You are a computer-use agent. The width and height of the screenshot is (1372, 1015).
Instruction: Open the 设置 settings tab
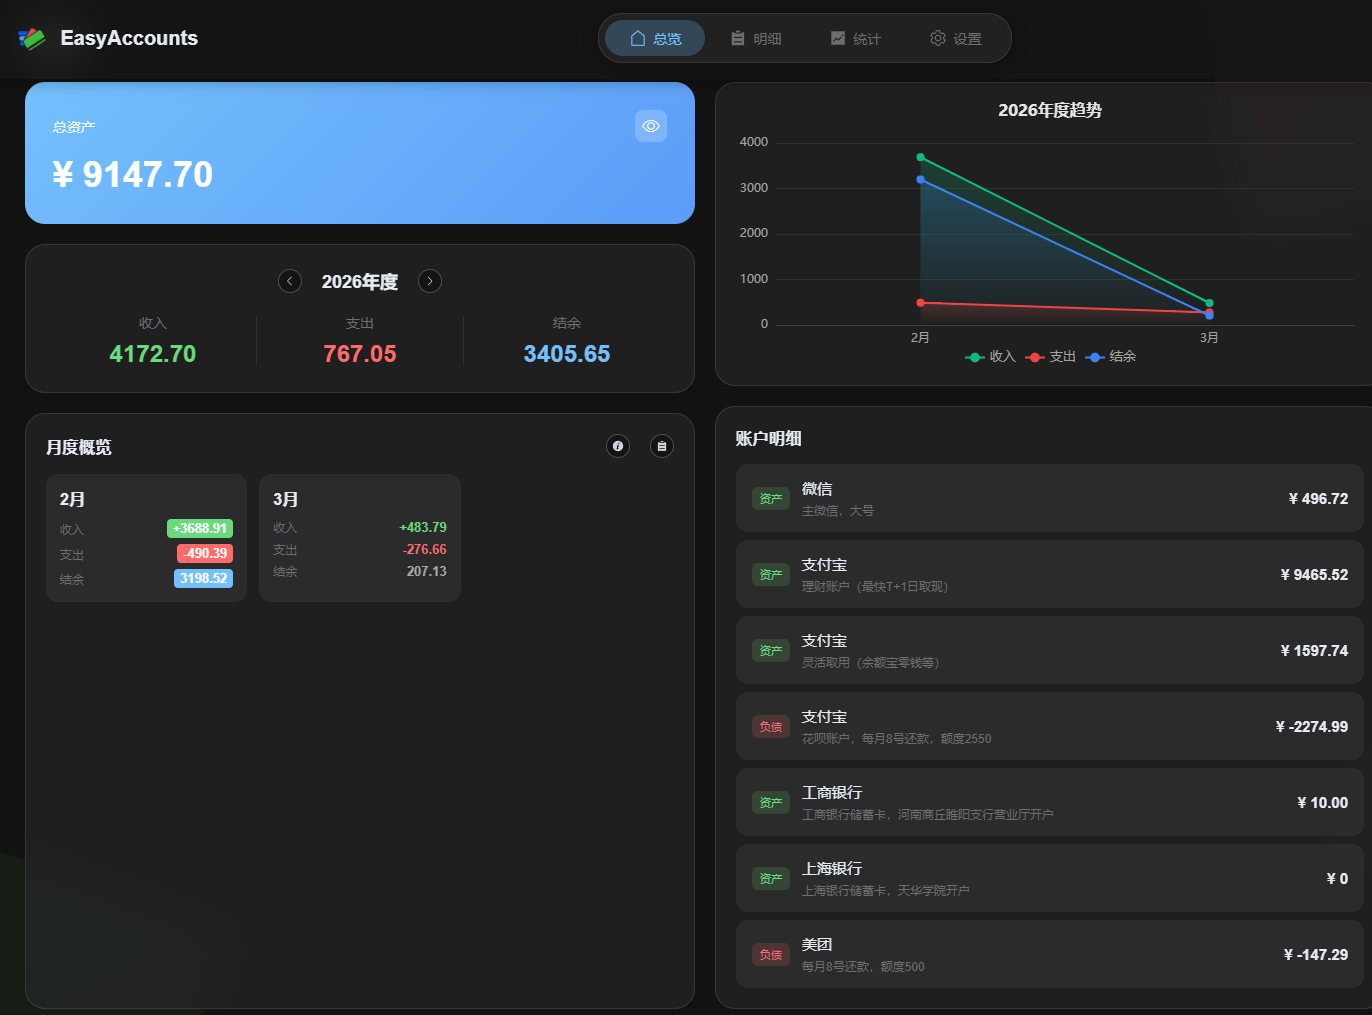tap(956, 38)
